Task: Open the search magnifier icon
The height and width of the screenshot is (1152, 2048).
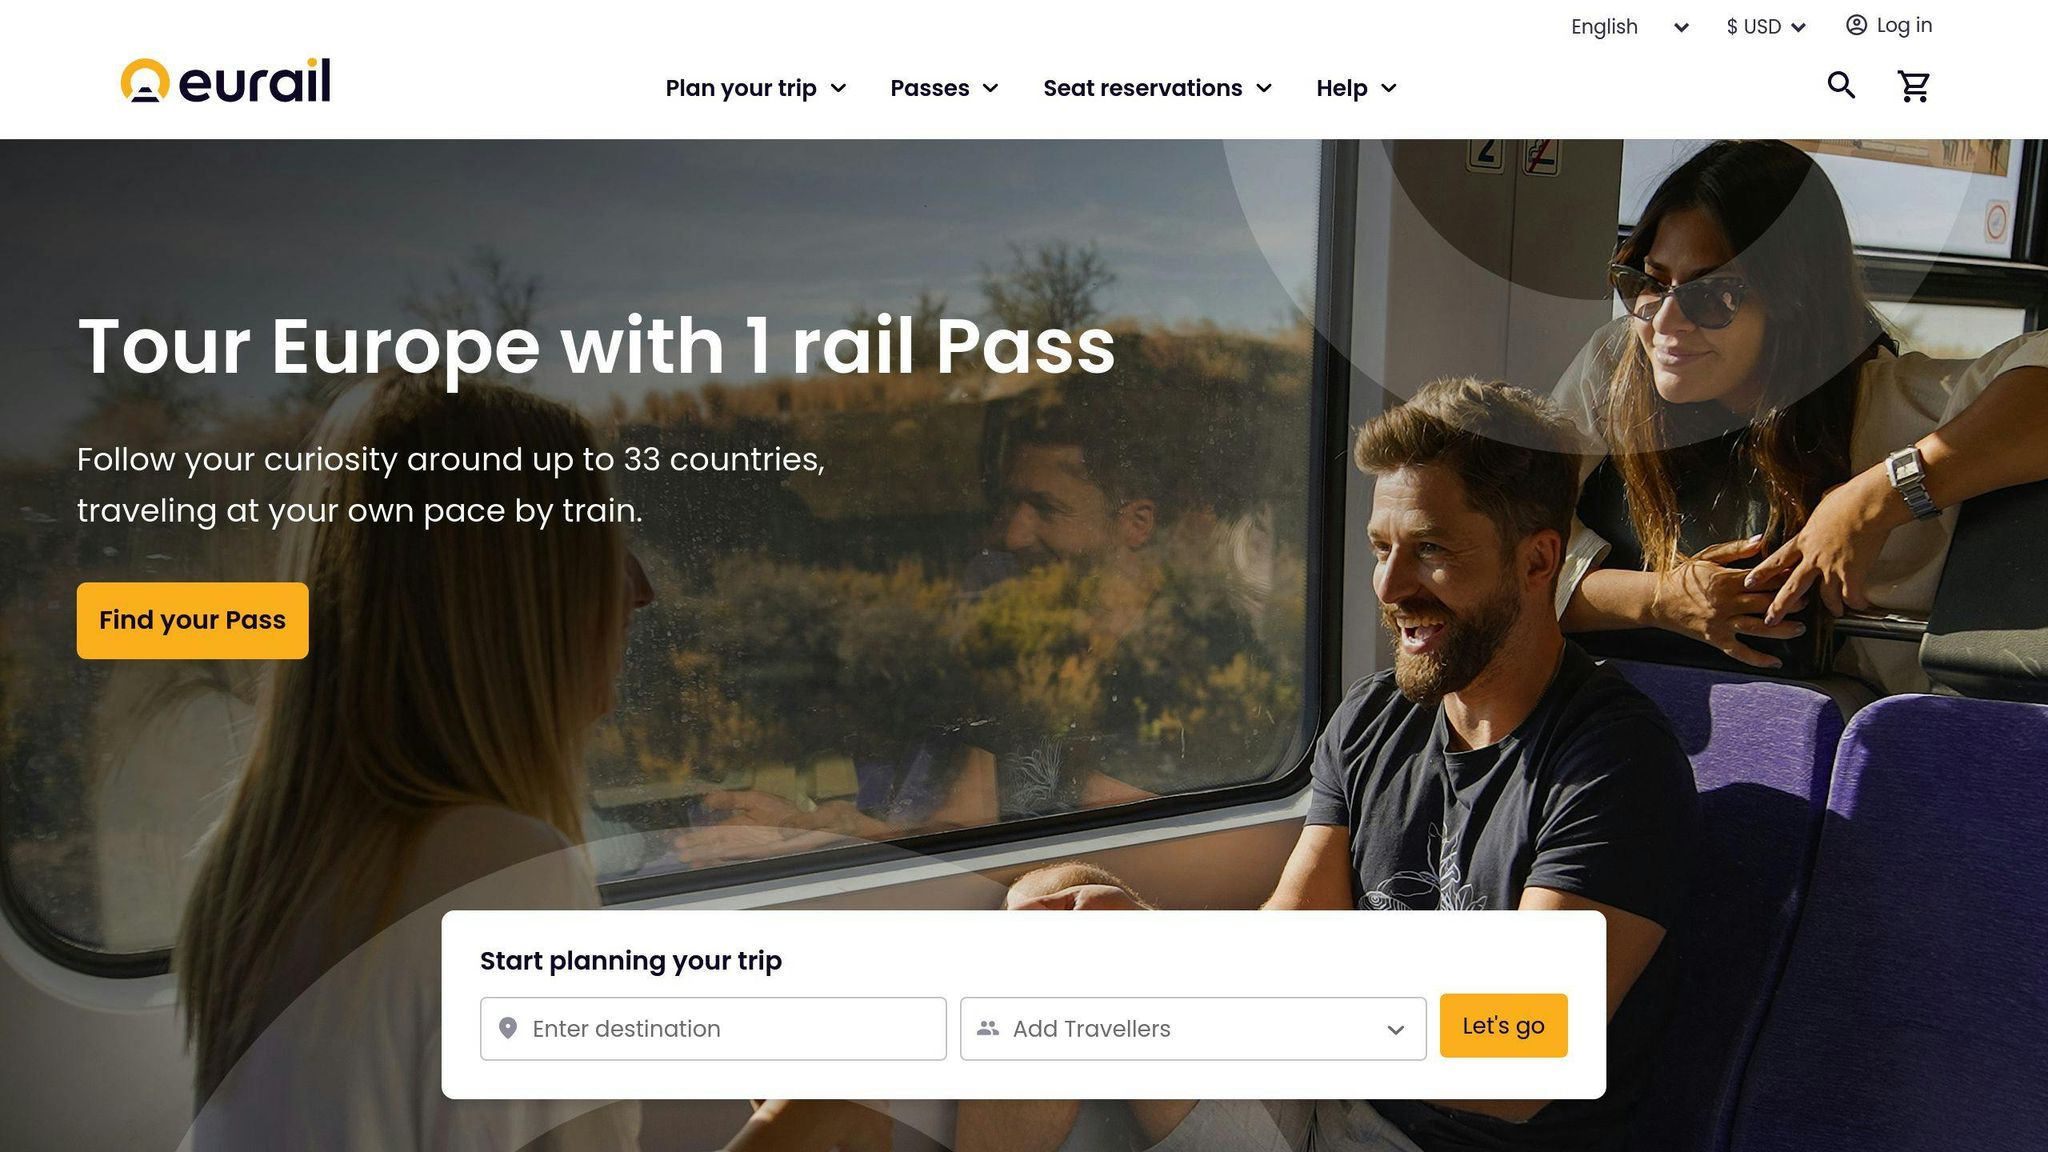Action: [1841, 86]
